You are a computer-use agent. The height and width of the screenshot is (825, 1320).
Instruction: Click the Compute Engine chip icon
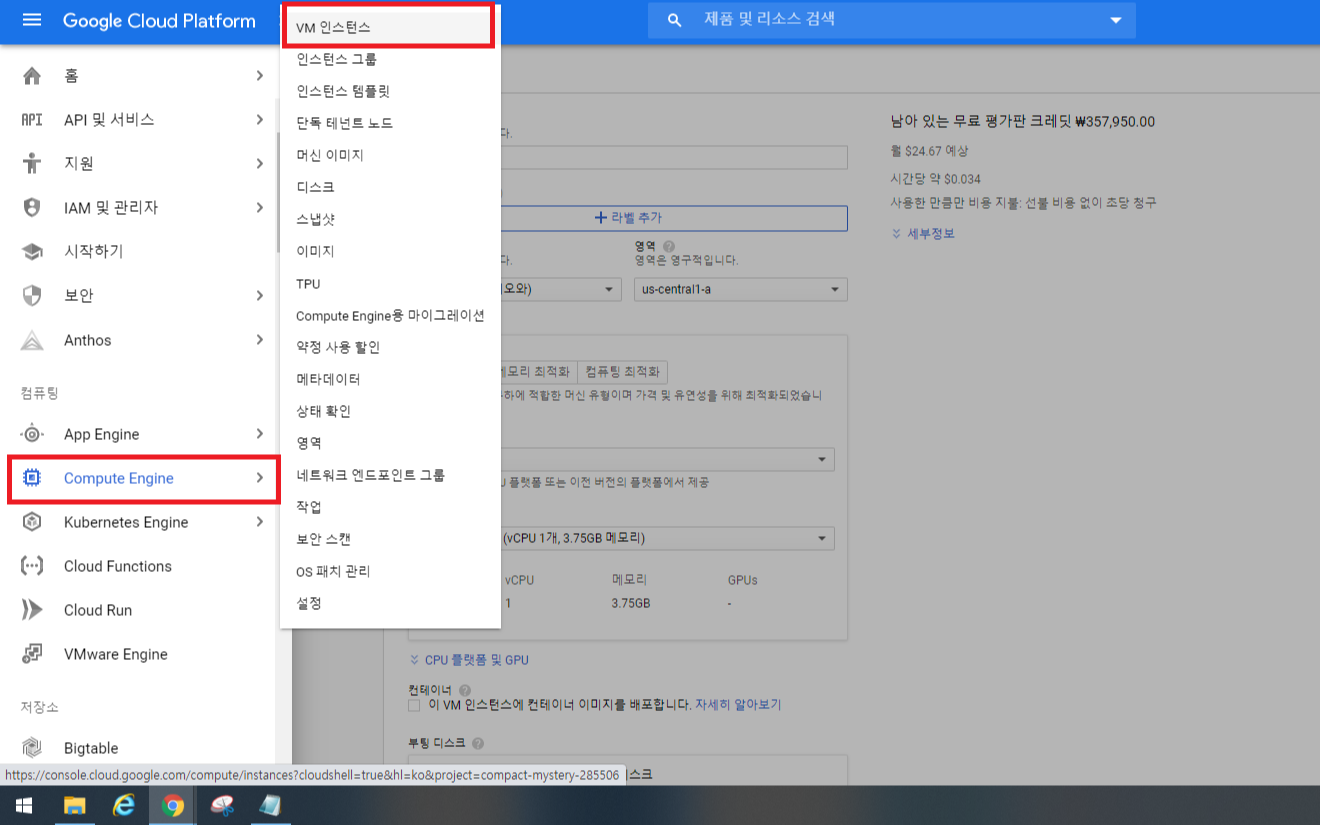point(32,478)
